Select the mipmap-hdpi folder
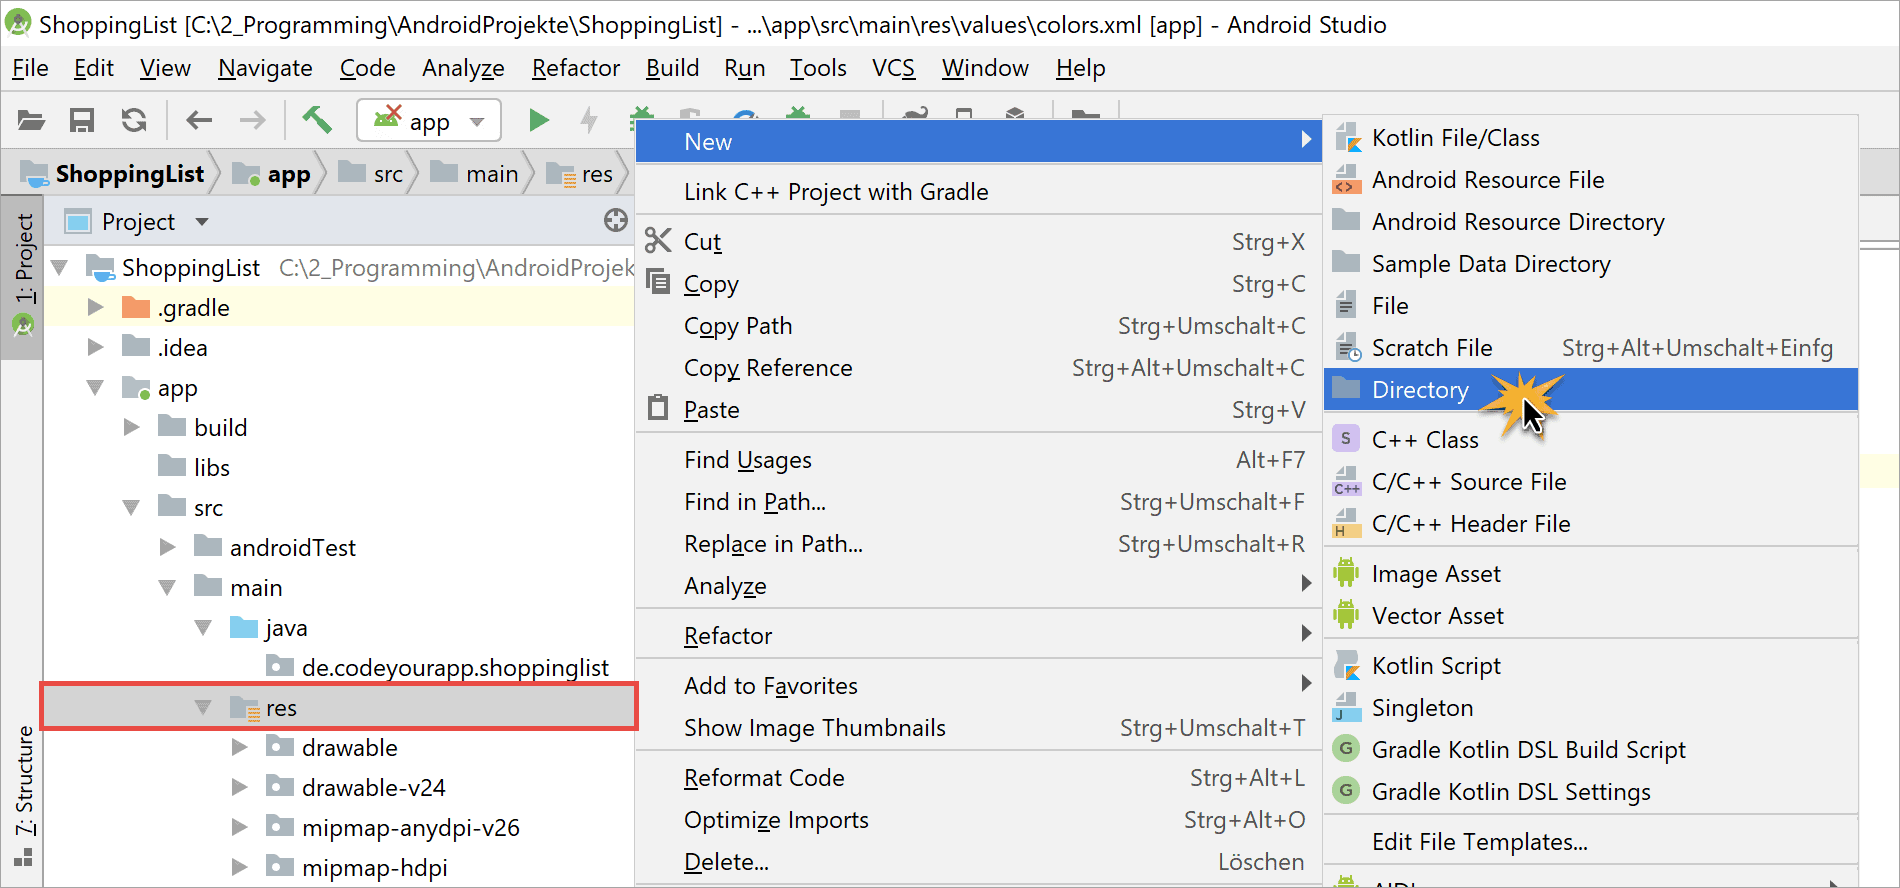 pyautogui.click(x=374, y=868)
